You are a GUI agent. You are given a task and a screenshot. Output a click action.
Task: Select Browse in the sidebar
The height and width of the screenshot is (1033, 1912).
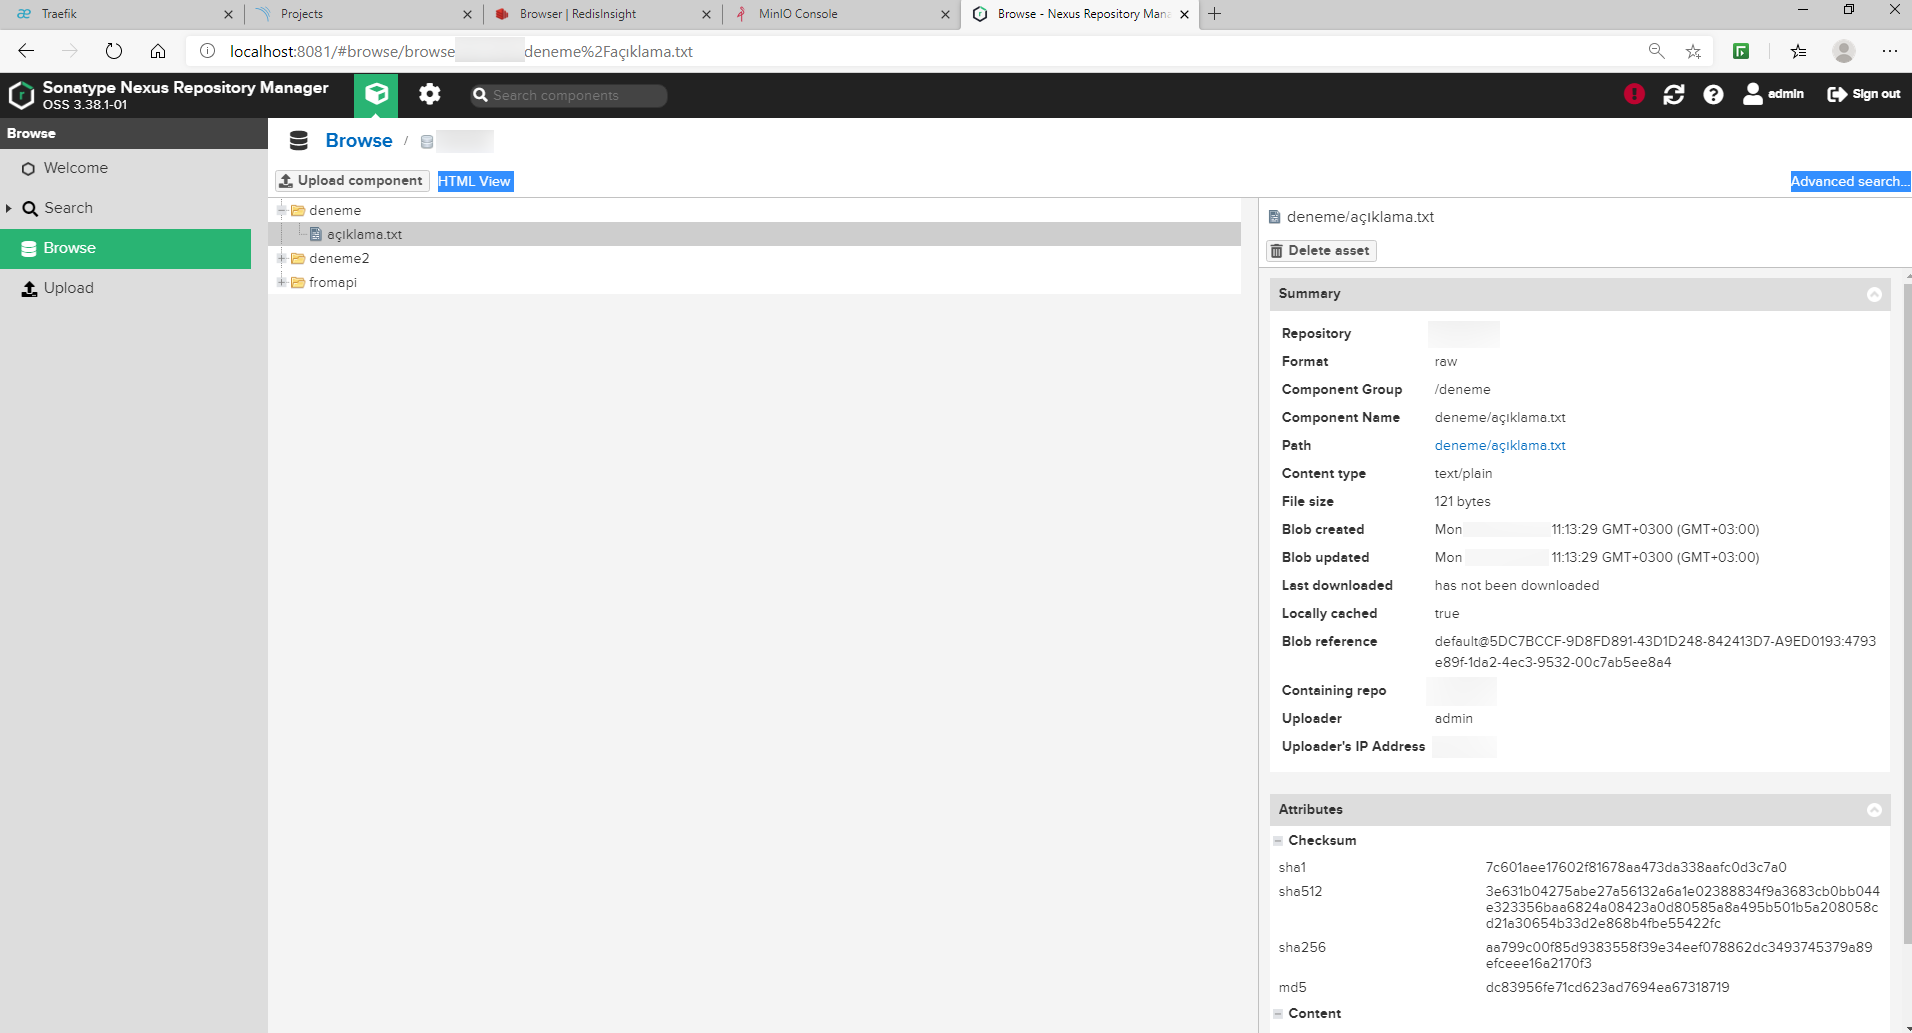125,248
